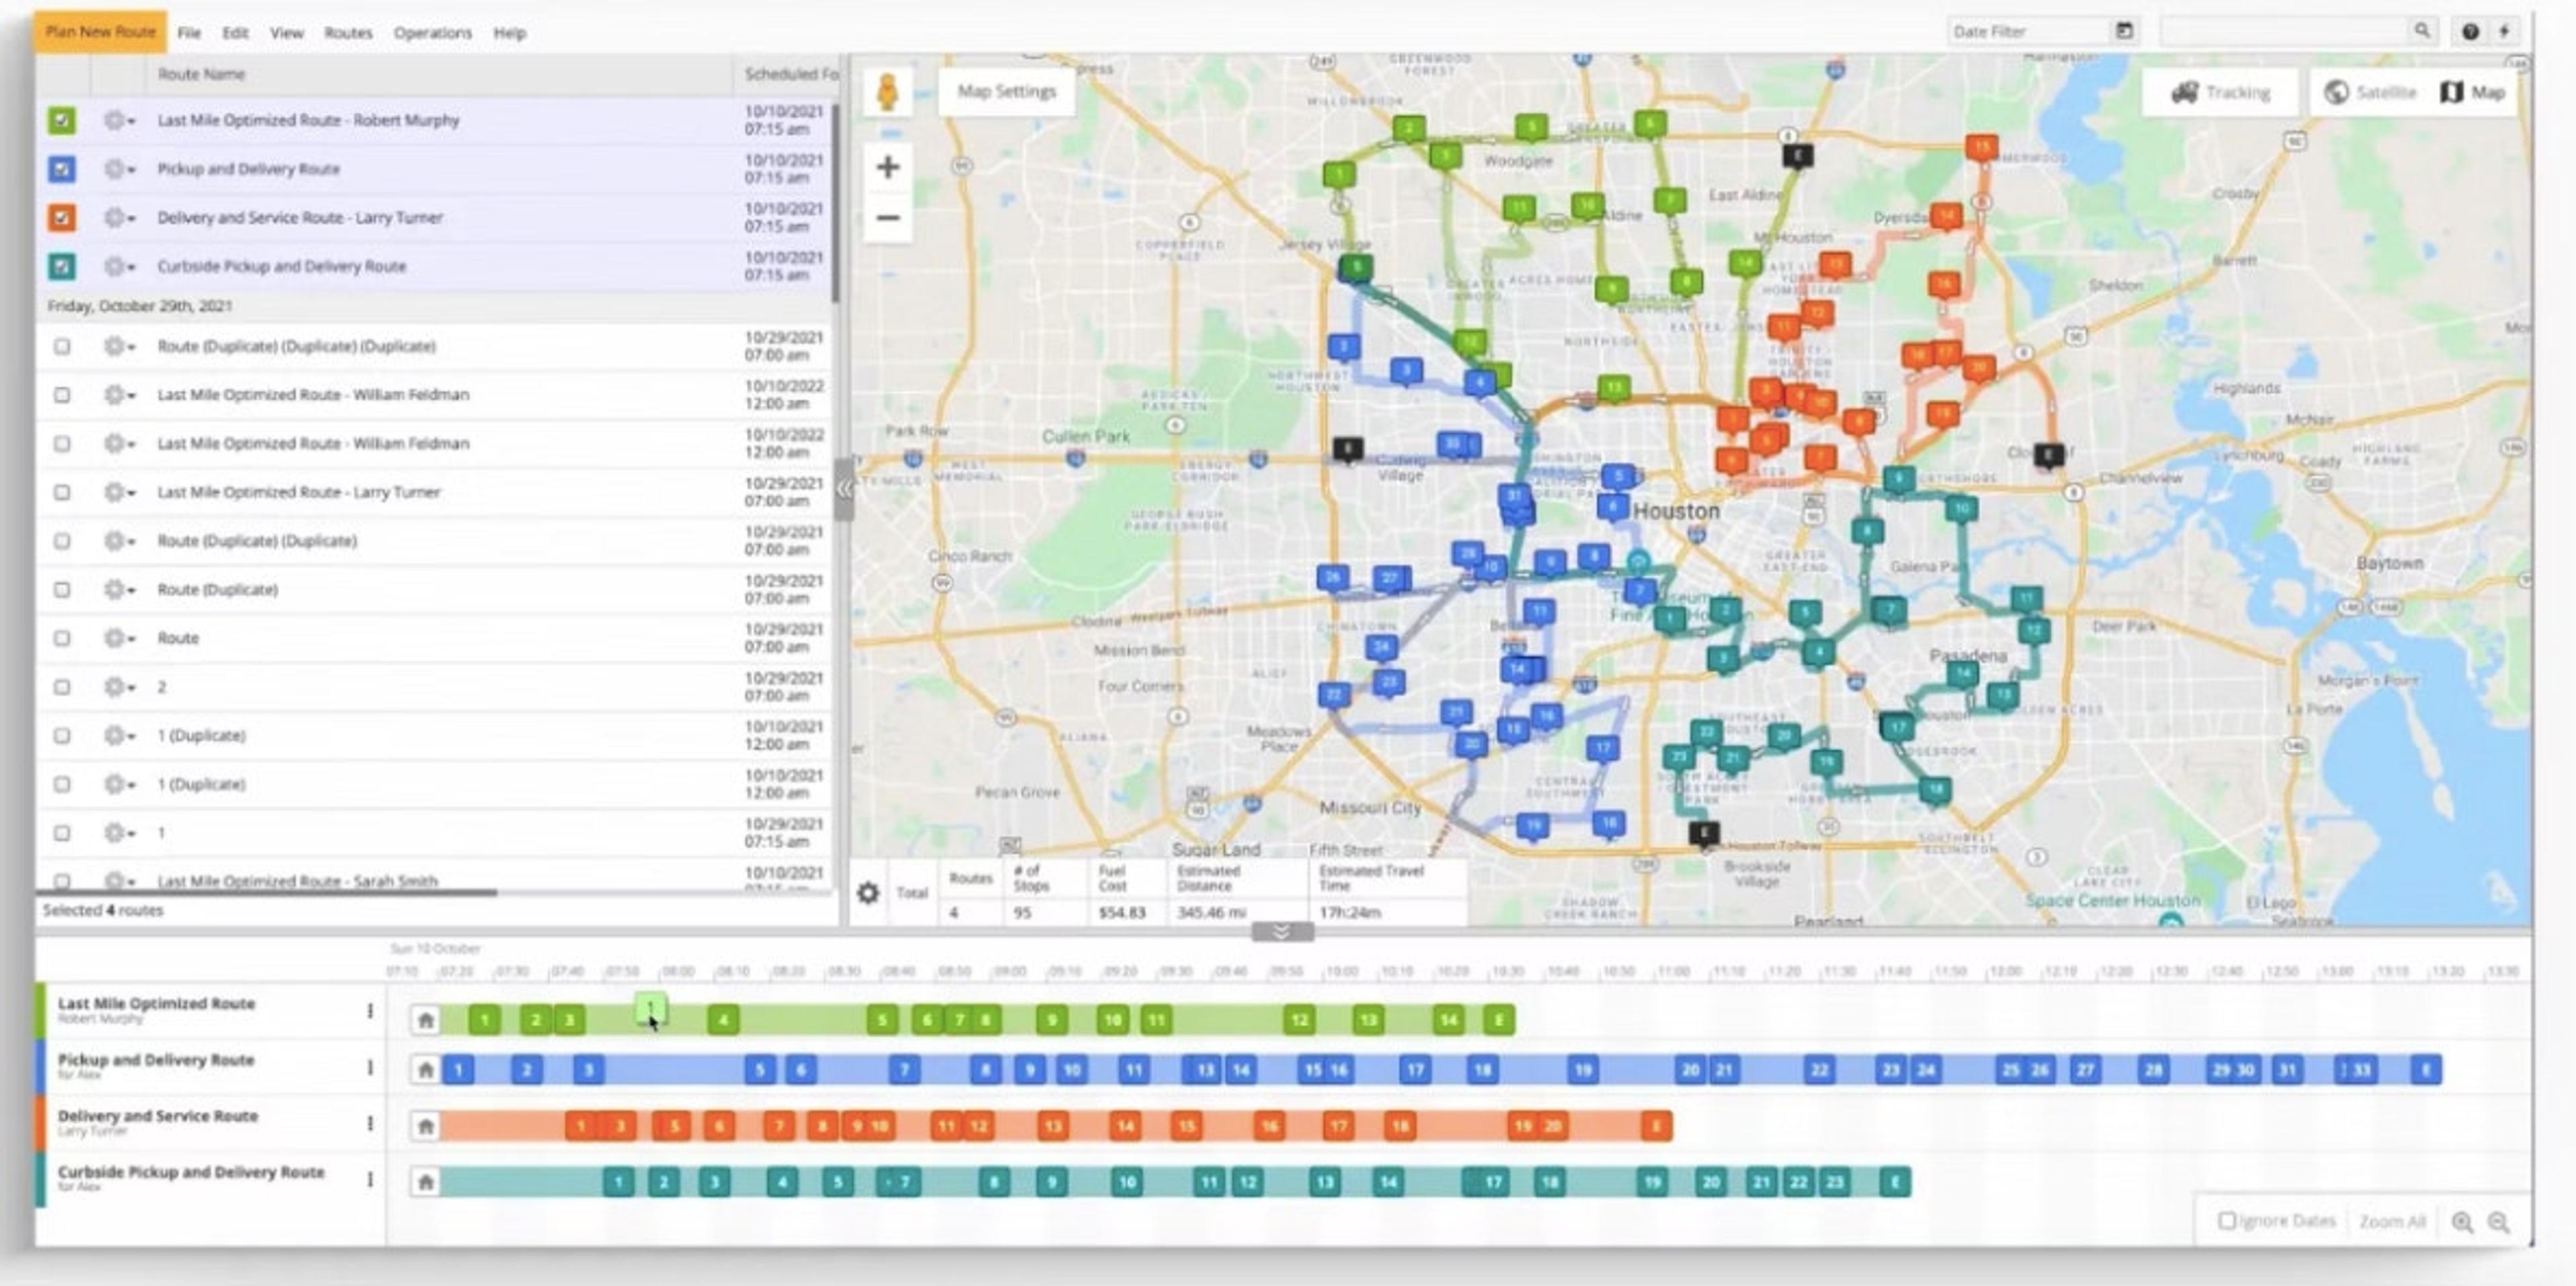Collapse the map panel with down chevrons
Image resolution: width=2576 pixels, height=1286 pixels.
coord(1282,932)
